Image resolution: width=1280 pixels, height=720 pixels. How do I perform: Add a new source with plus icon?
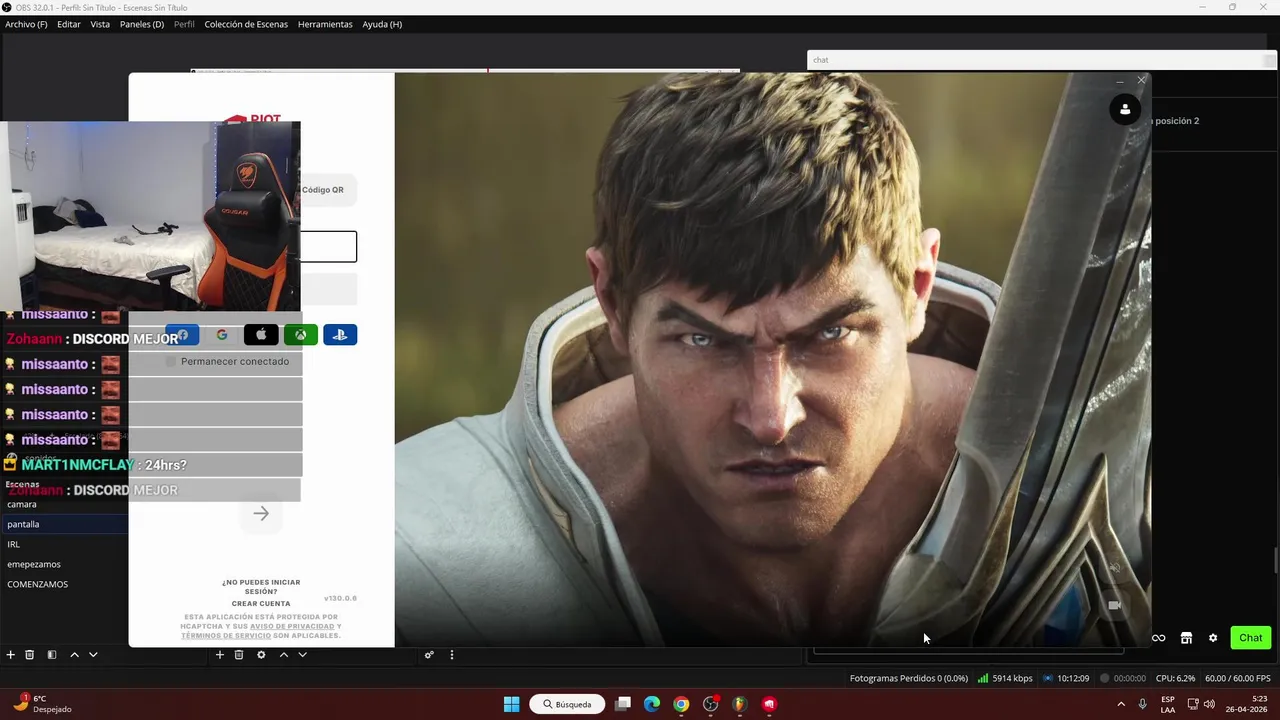tap(220, 655)
